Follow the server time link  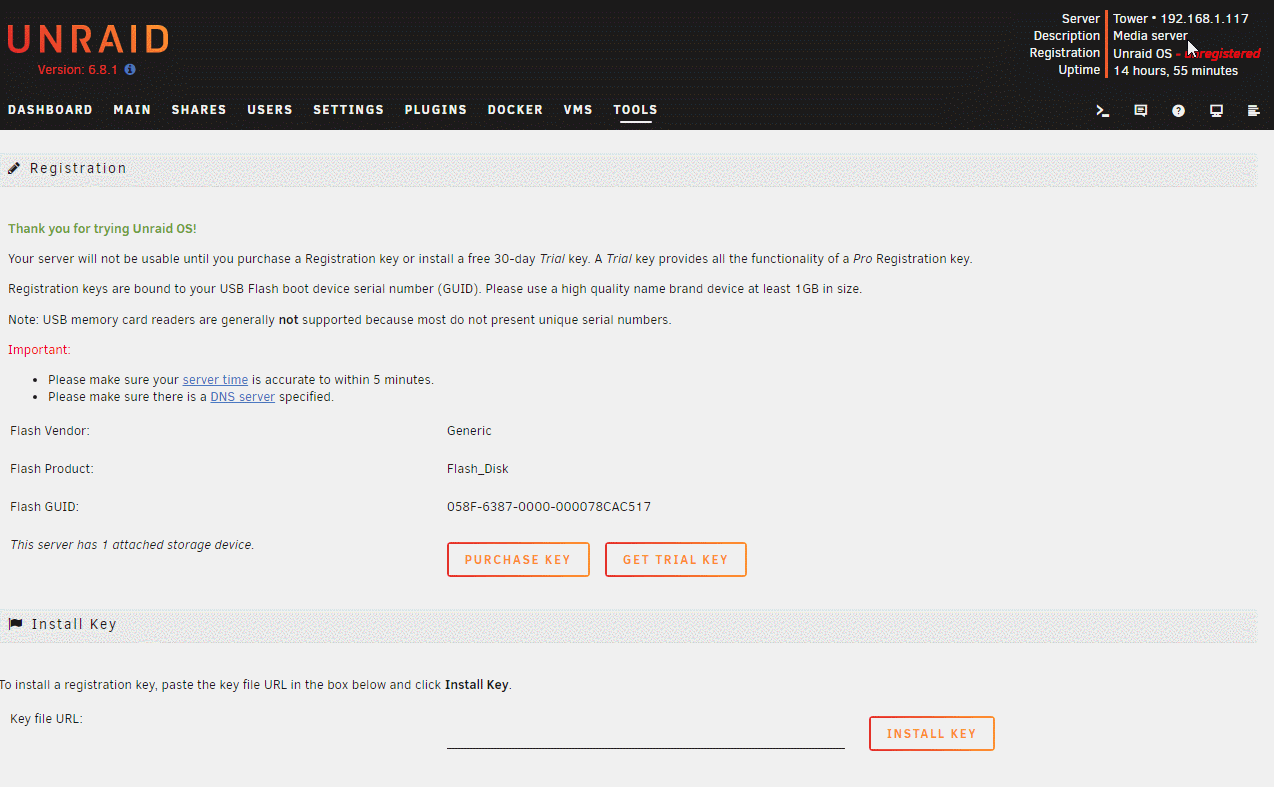[215, 380]
